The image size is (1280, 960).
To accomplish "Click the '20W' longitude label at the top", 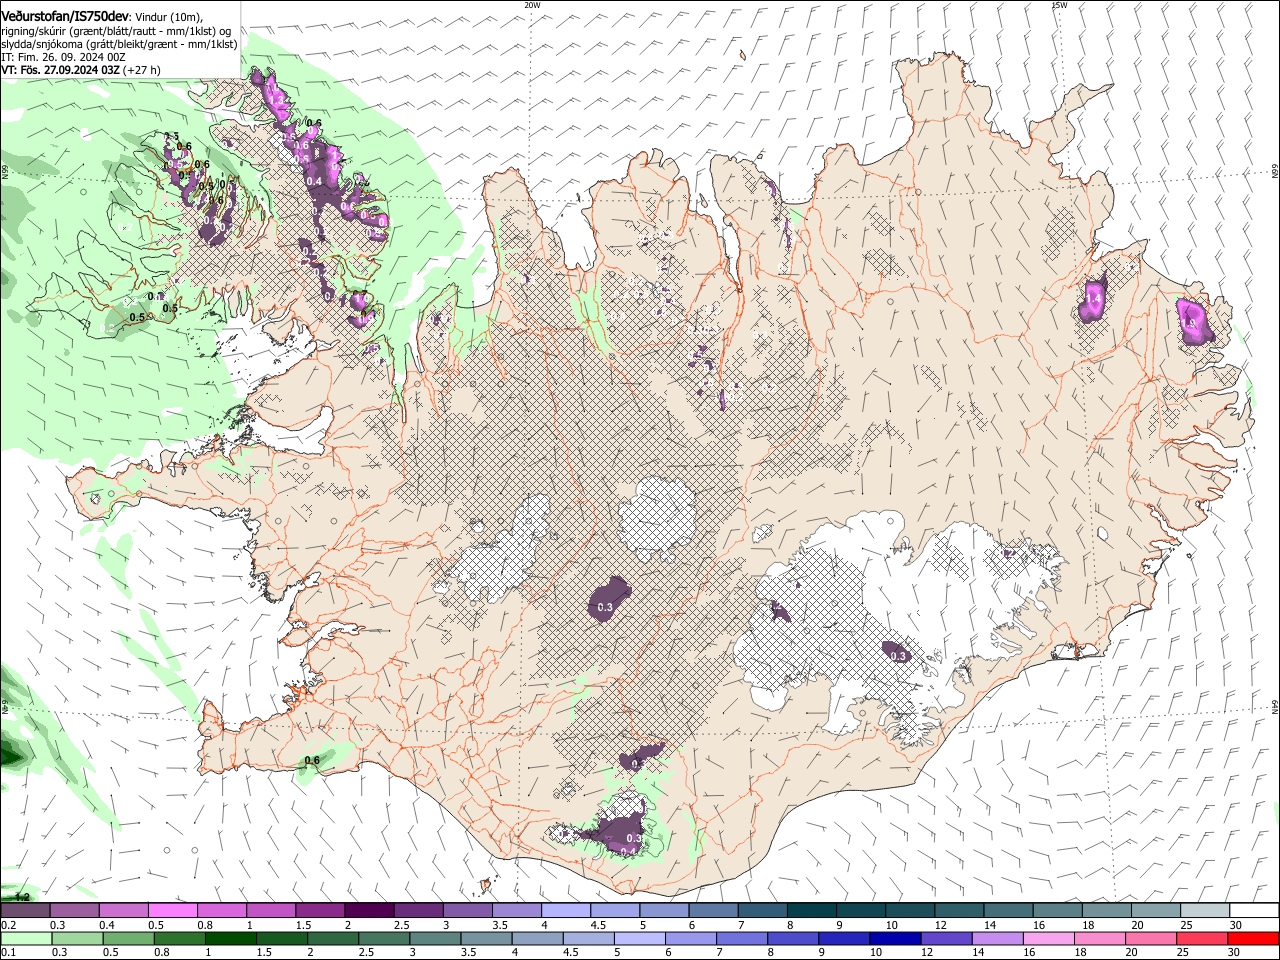I will coord(532,5).
